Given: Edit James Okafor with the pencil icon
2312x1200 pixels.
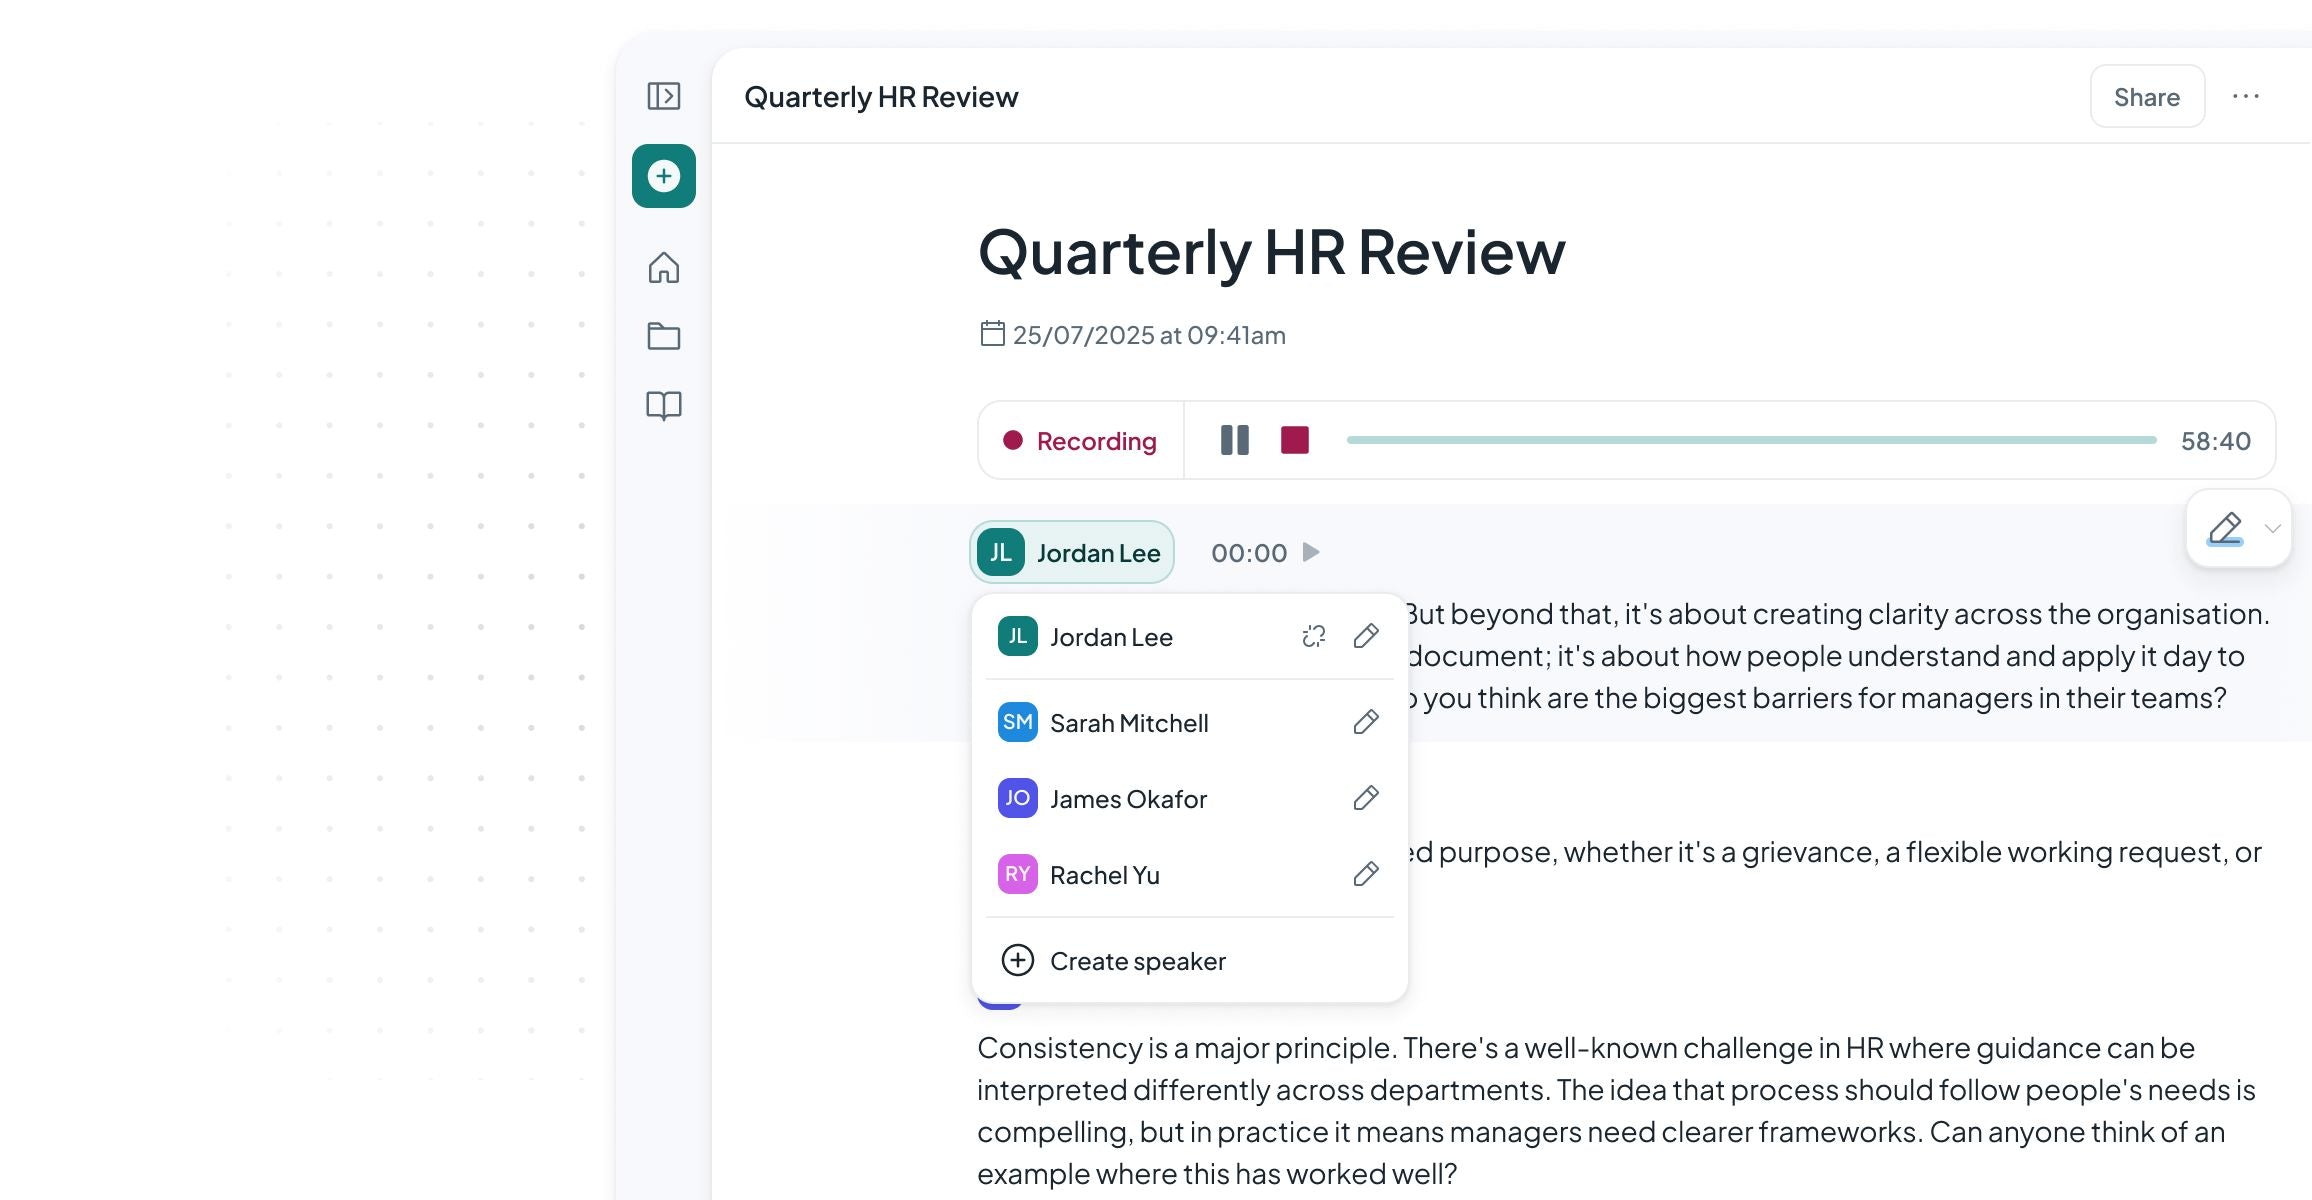Looking at the screenshot, I should coord(1366,798).
